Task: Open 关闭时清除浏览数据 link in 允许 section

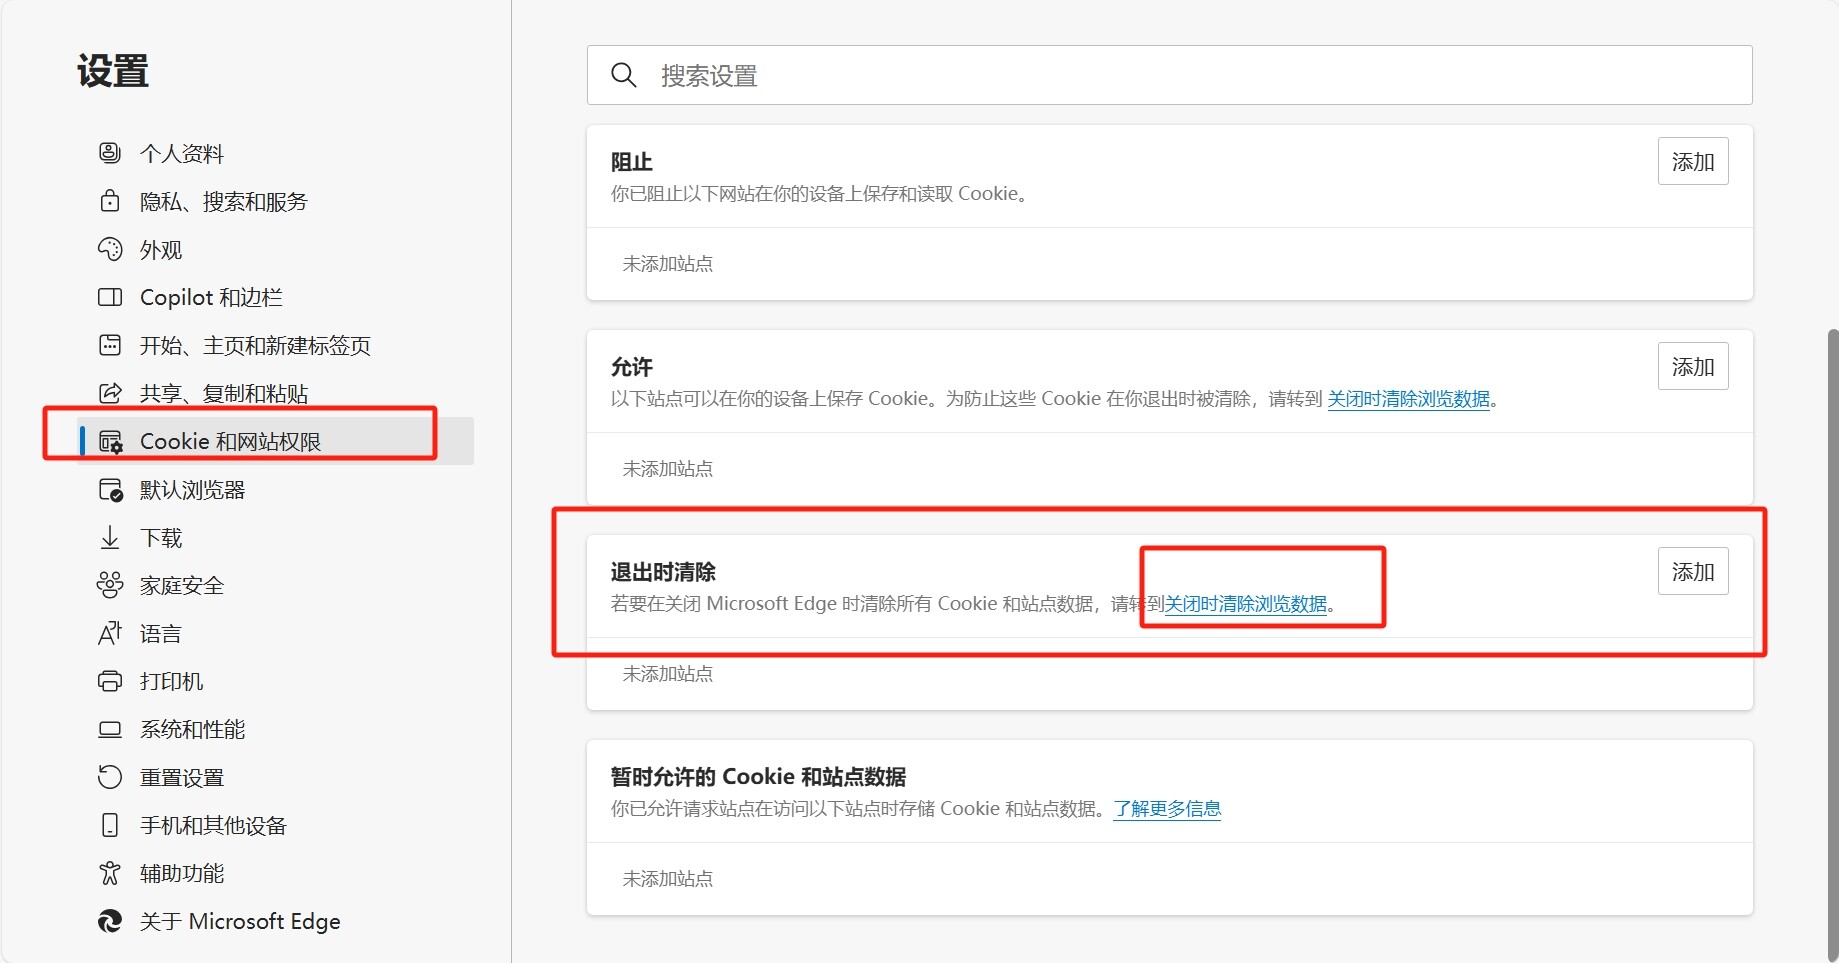Action: 1408,399
